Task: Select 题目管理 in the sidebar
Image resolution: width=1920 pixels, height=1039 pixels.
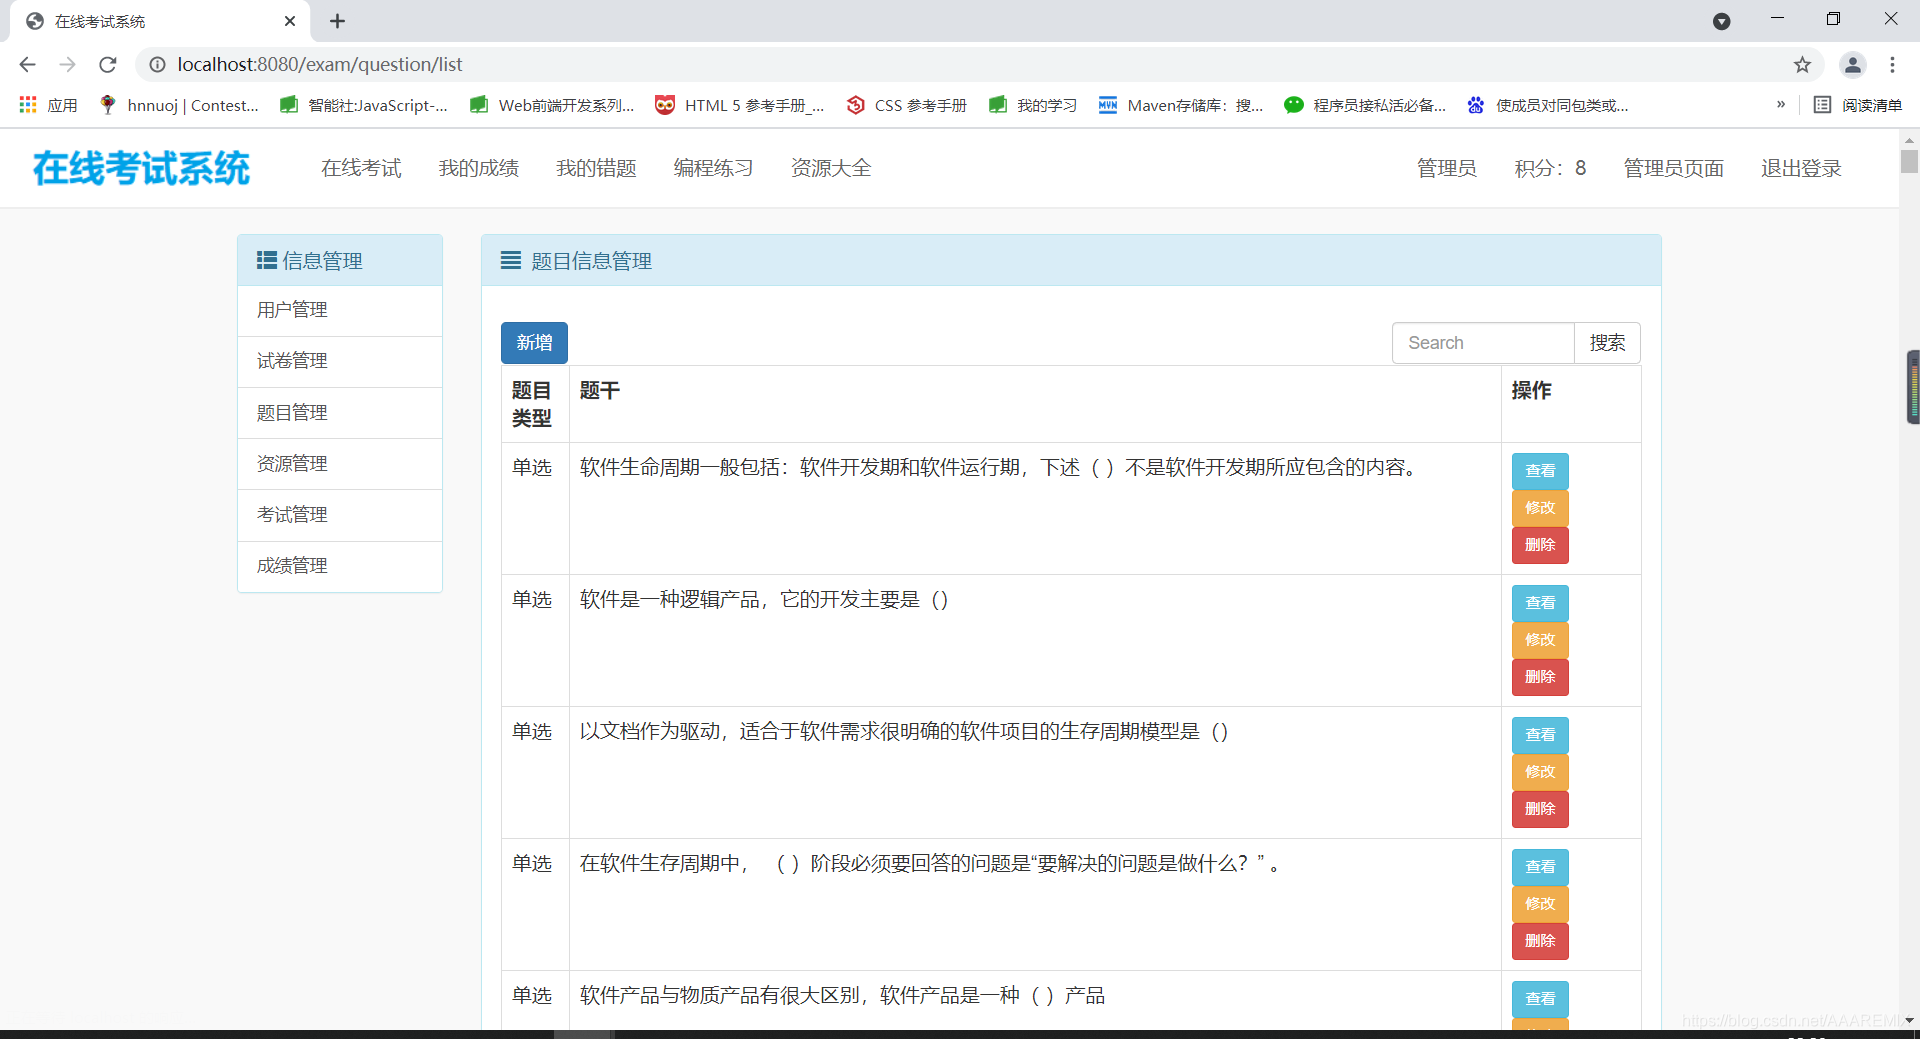Action: pyautogui.click(x=340, y=413)
